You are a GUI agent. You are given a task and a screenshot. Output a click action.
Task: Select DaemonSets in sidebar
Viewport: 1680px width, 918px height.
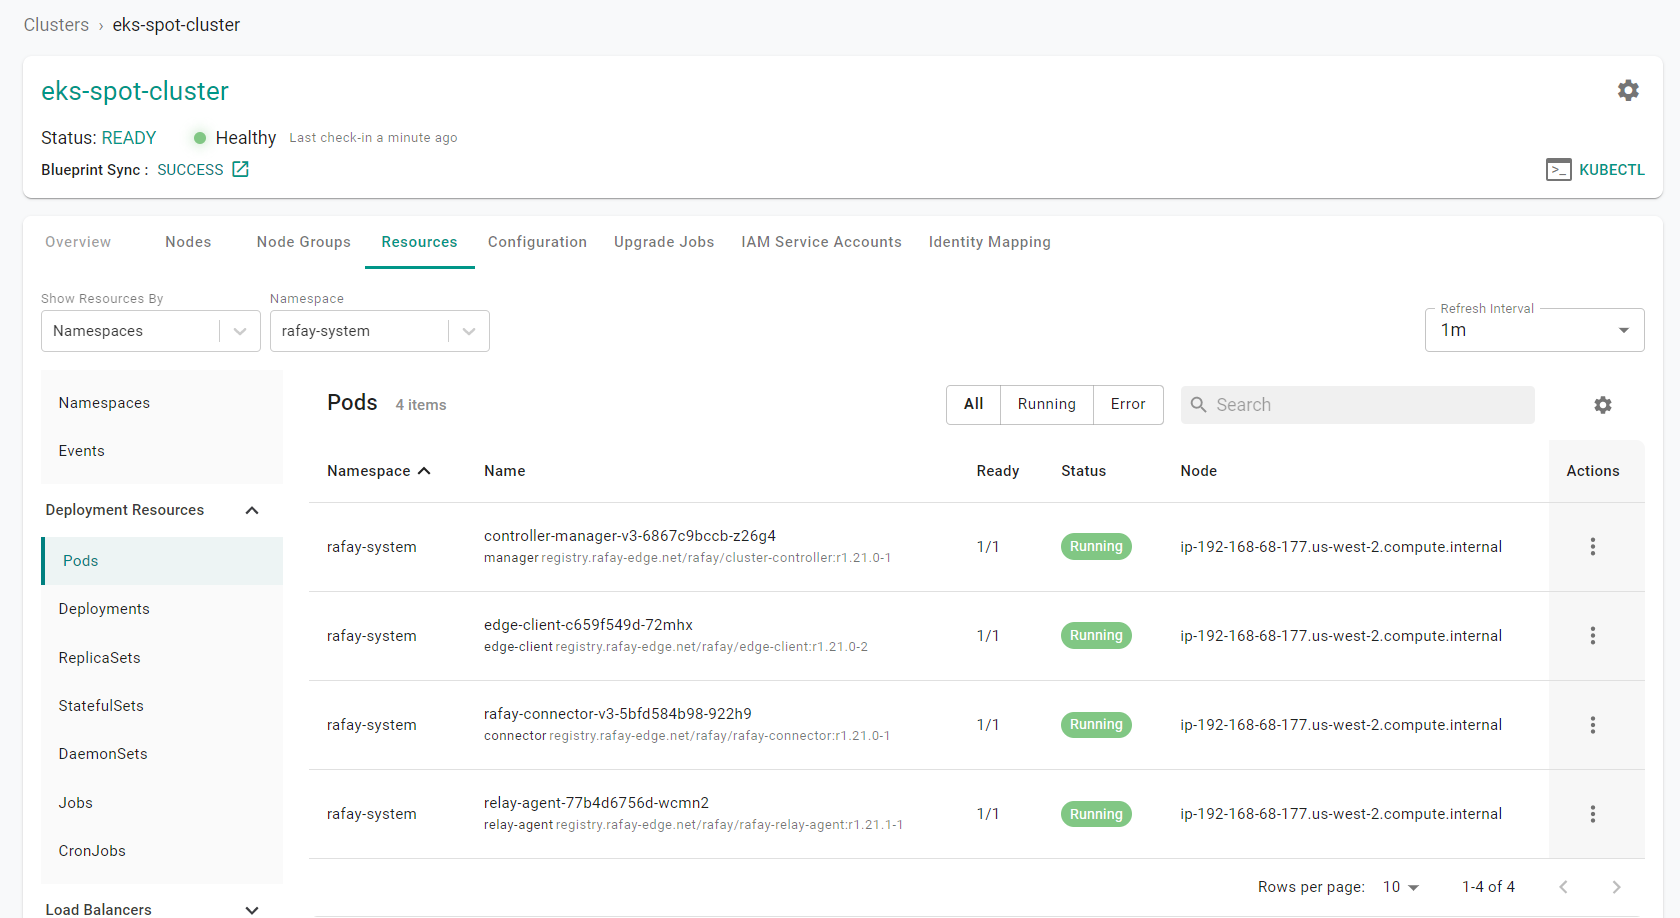pyautogui.click(x=103, y=754)
